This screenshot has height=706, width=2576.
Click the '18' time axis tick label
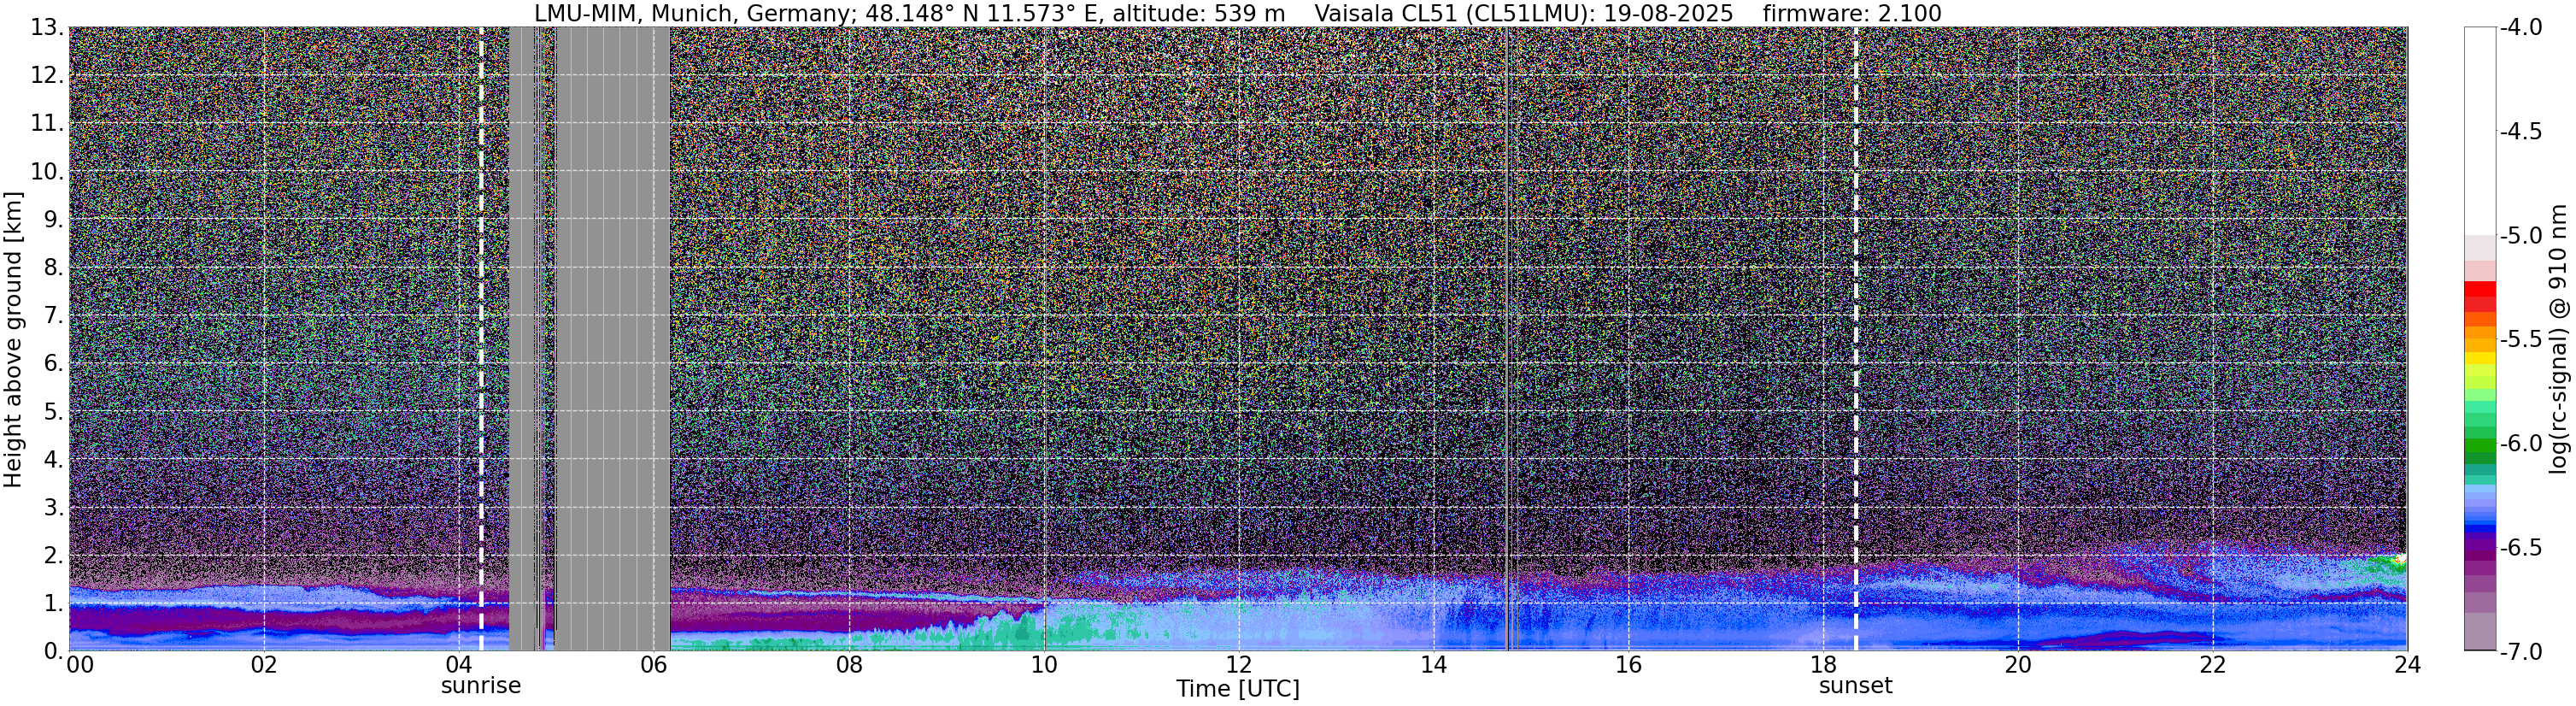click(1823, 665)
